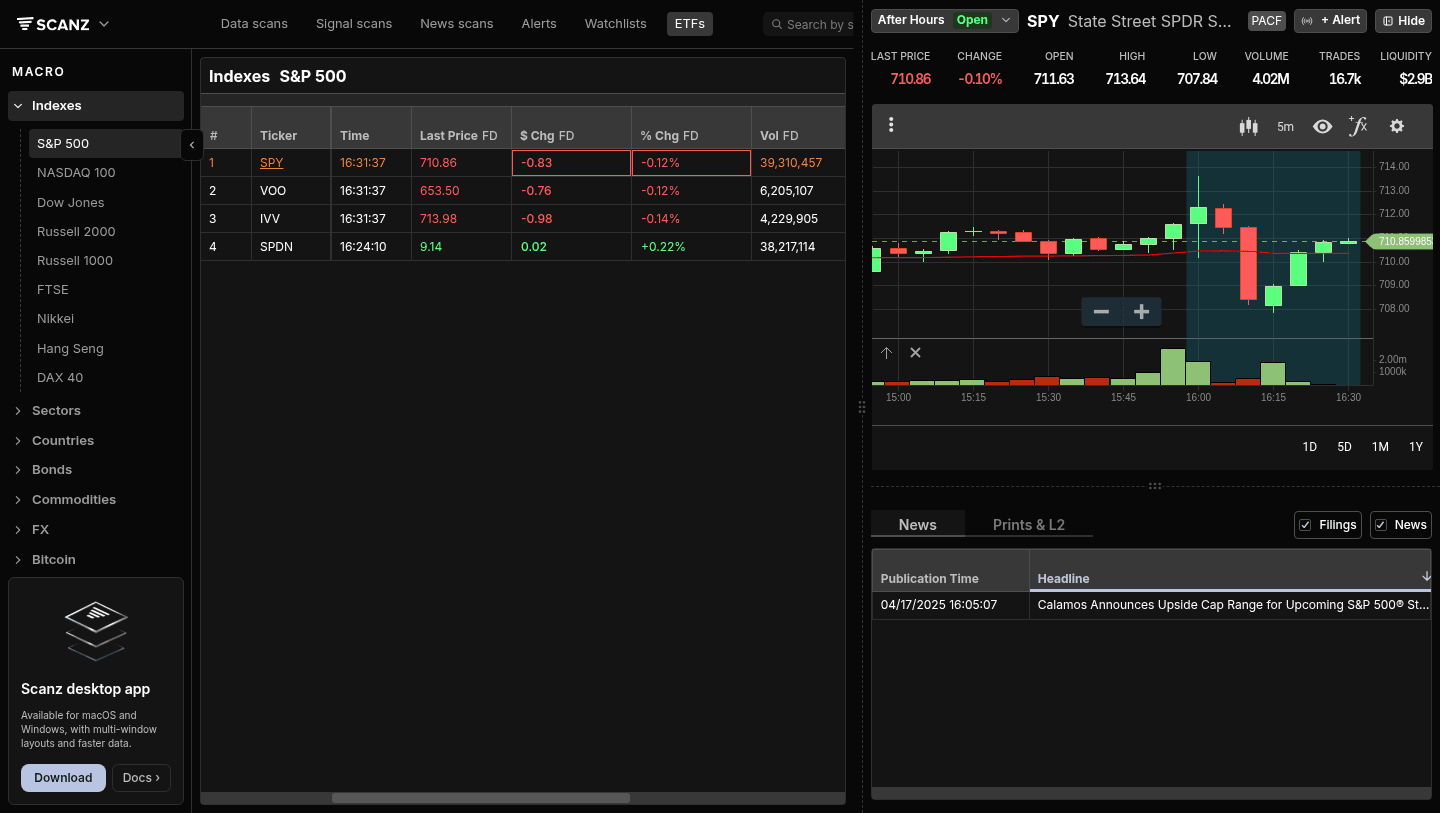
Task: Open indicators fx function icon
Action: pos(1357,126)
